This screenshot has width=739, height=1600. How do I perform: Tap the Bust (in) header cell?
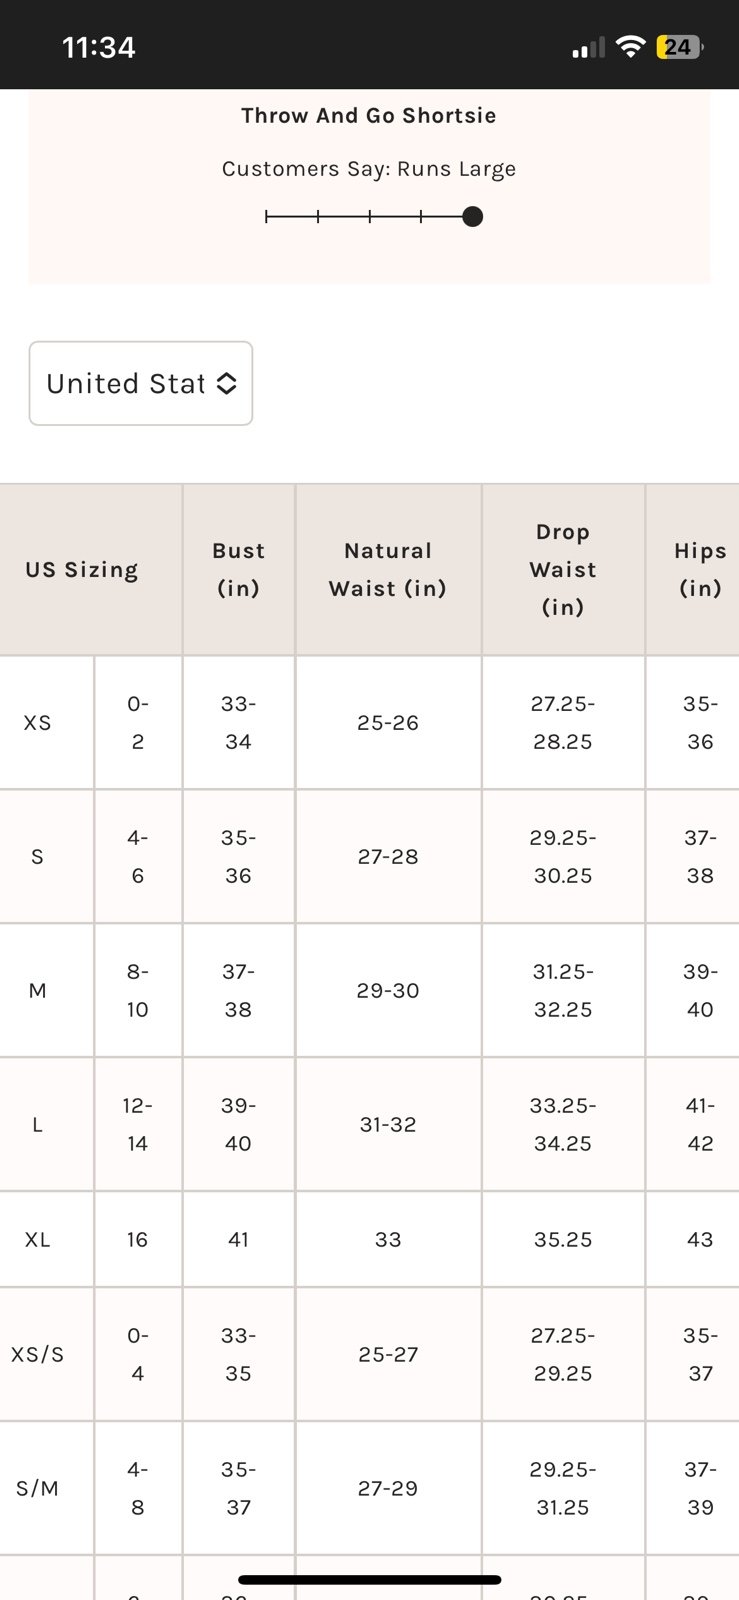[x=238, y=570]
